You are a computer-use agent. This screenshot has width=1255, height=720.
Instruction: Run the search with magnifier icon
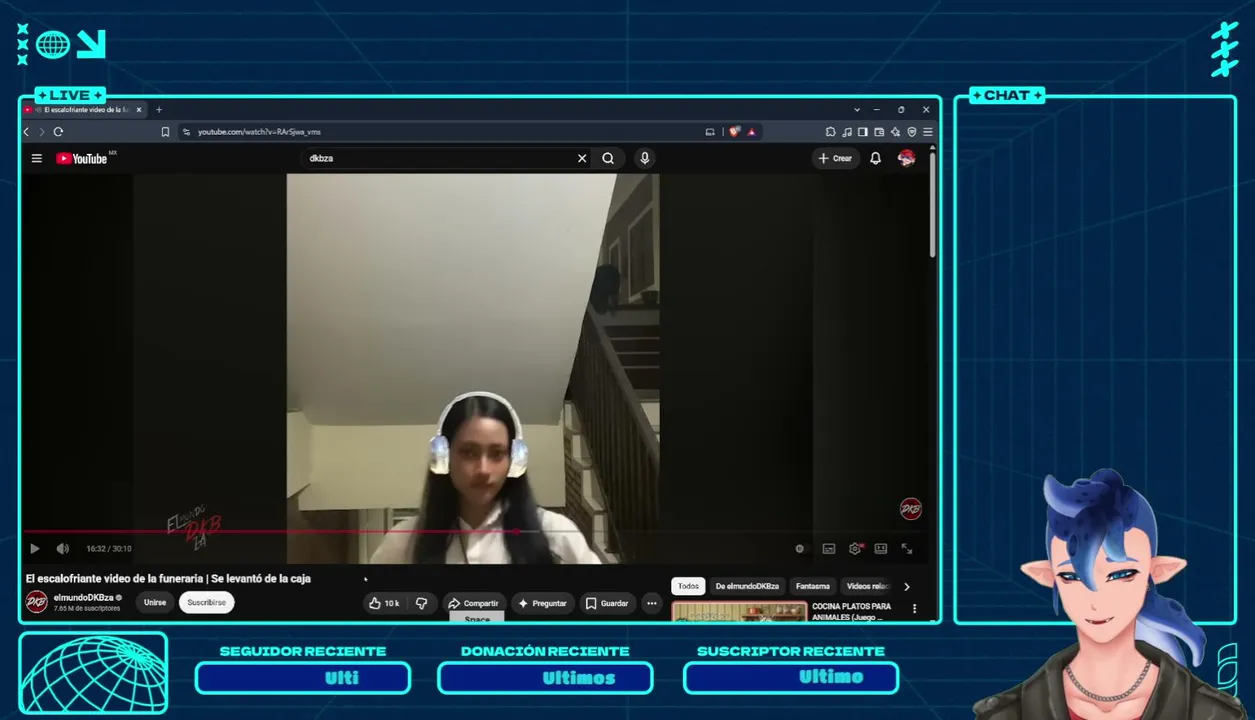pos(608,158)
